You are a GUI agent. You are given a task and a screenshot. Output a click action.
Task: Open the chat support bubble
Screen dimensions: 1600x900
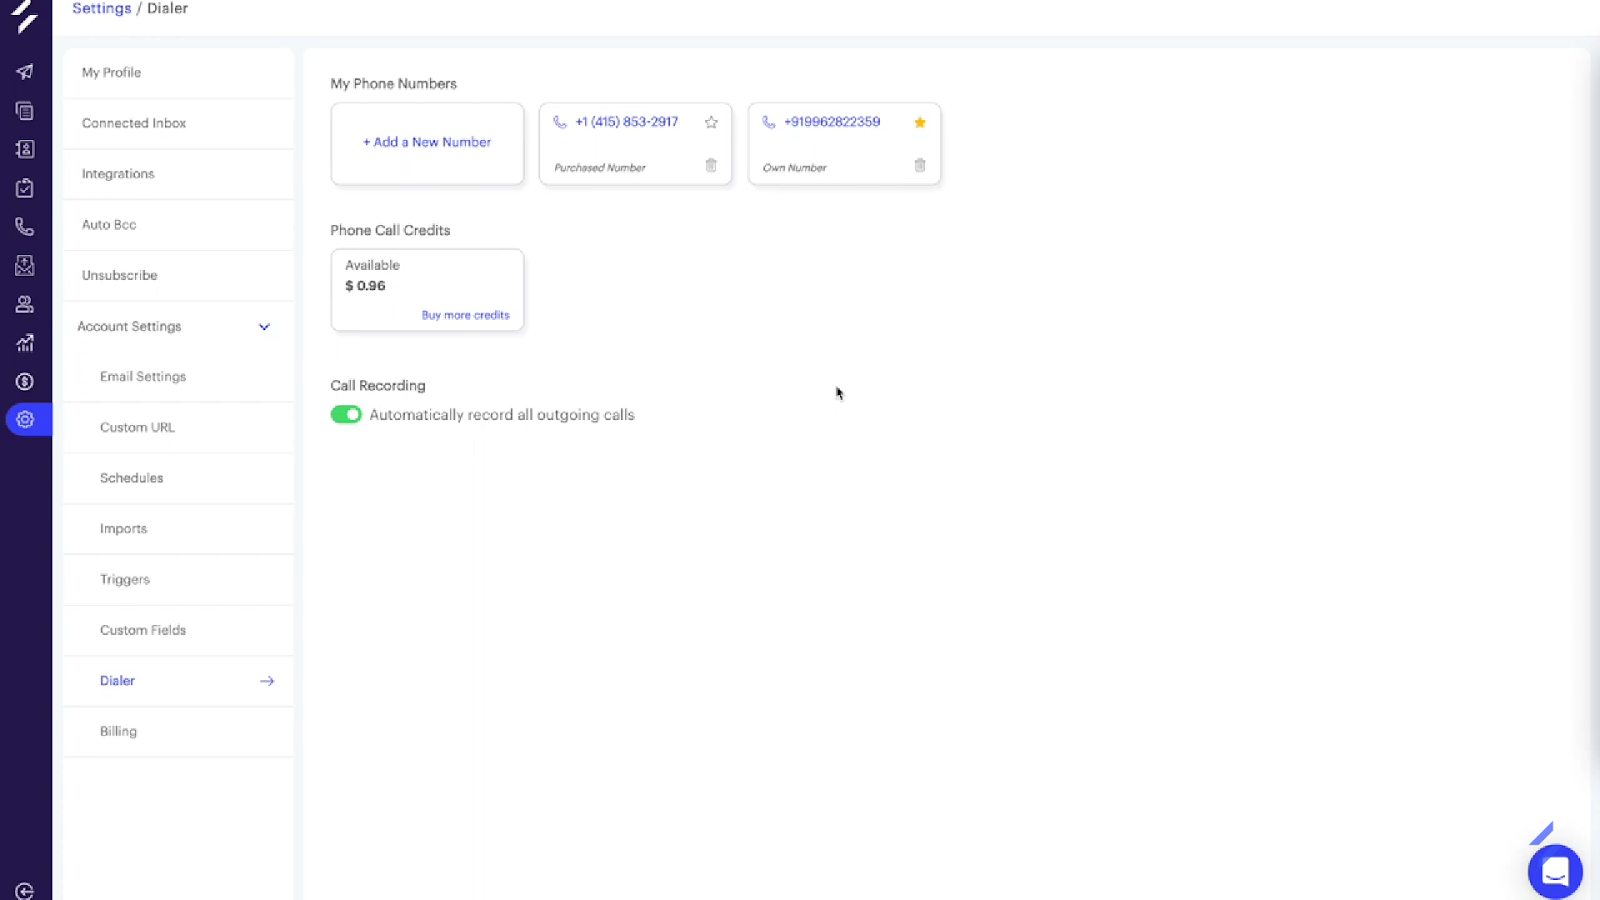pos(1555,872)
